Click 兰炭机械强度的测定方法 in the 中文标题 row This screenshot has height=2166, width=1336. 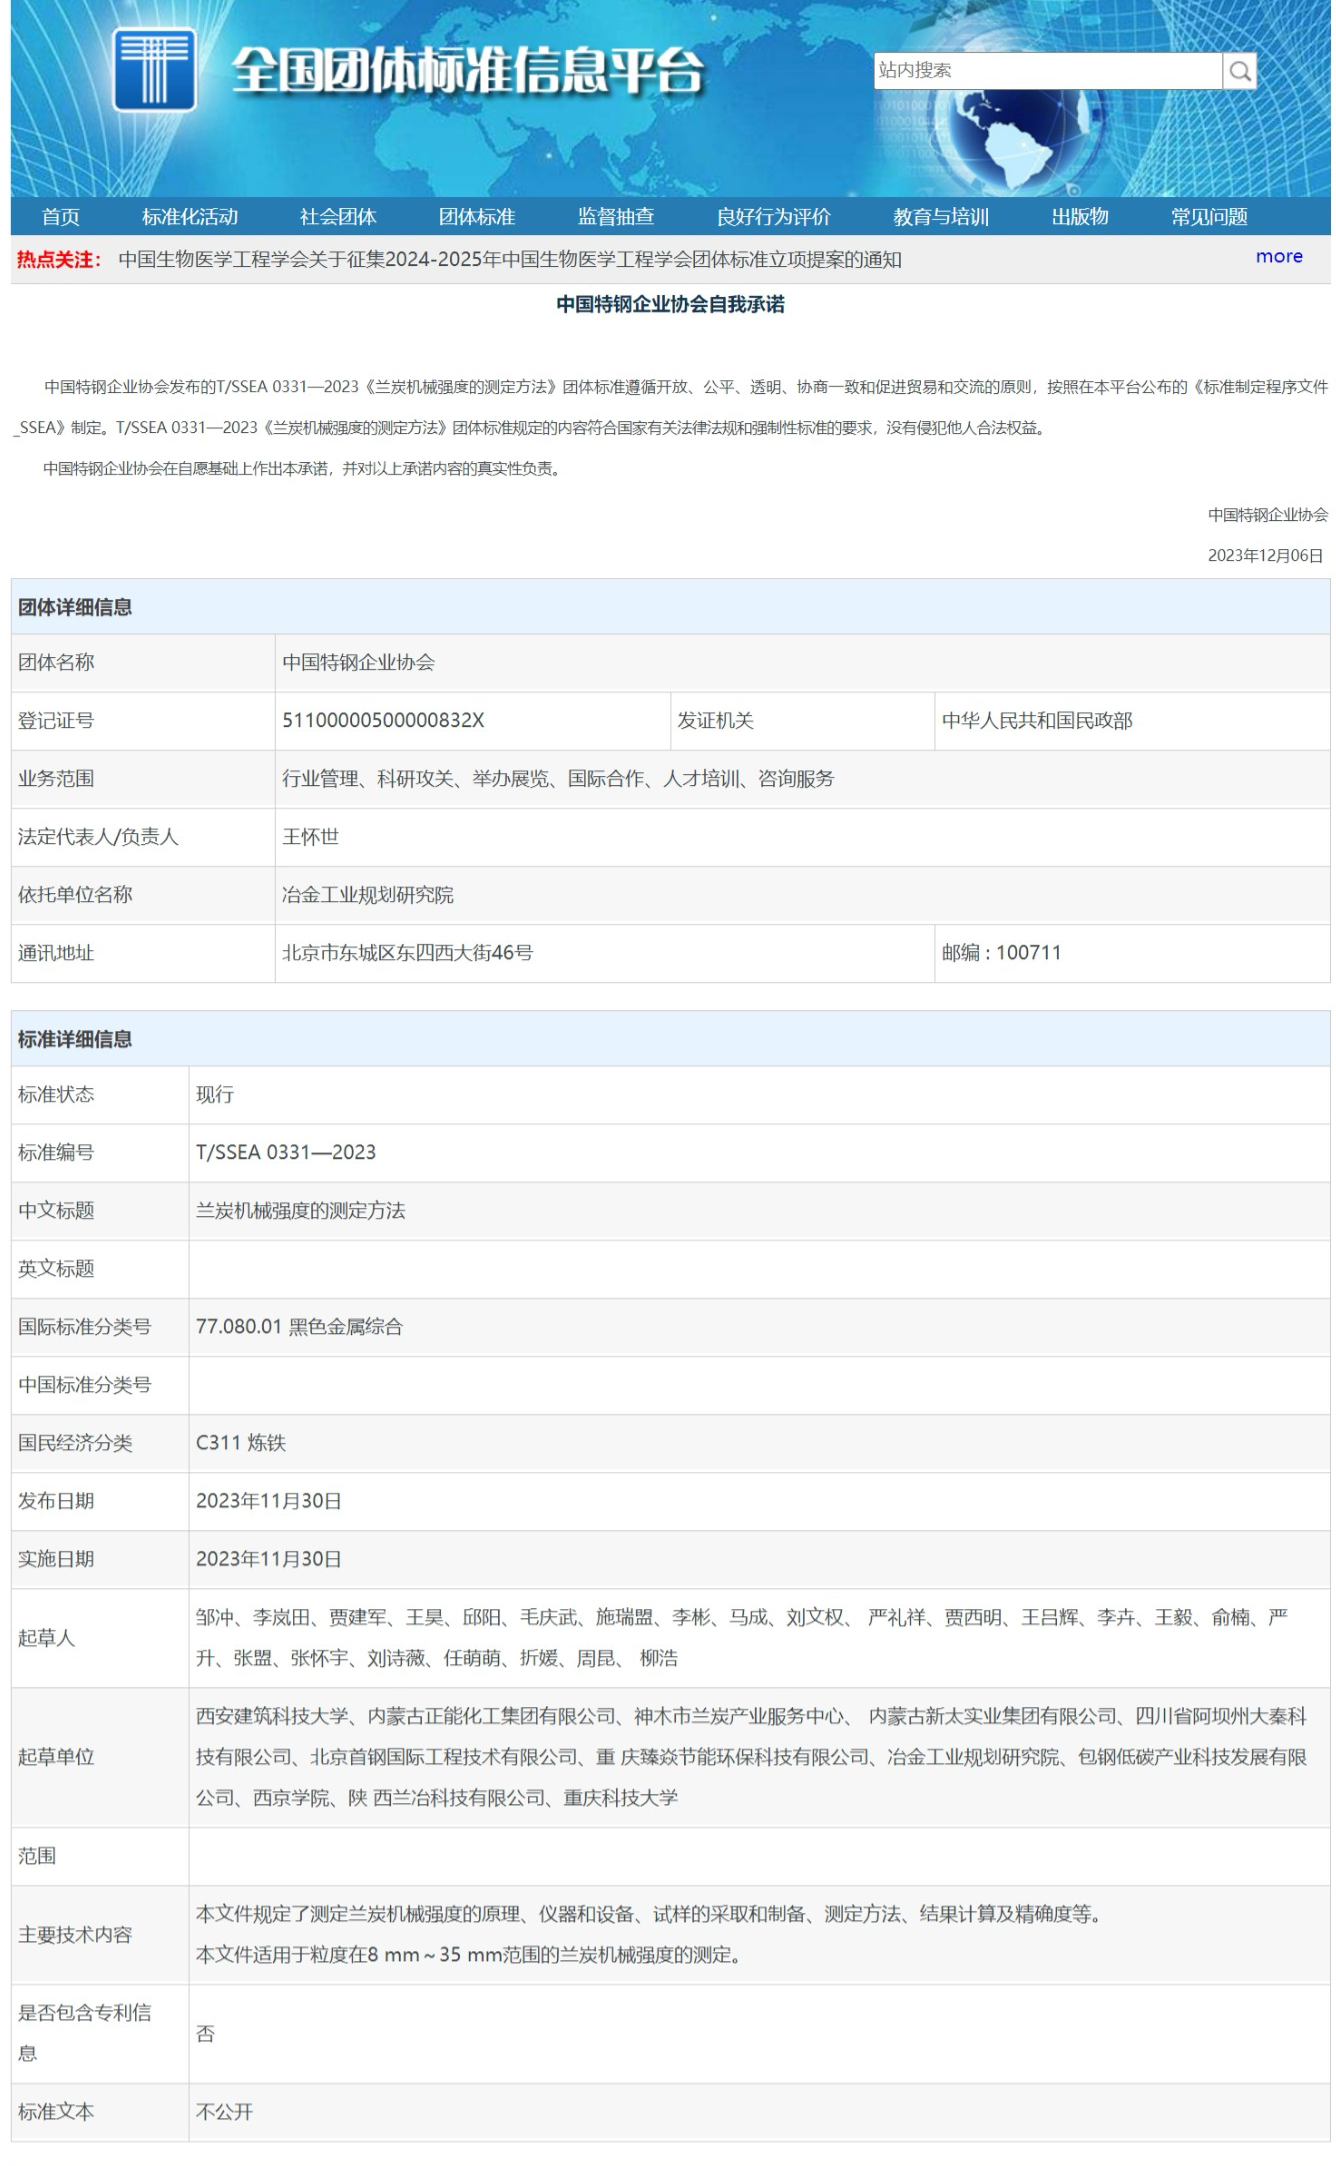pos(301,1211)
